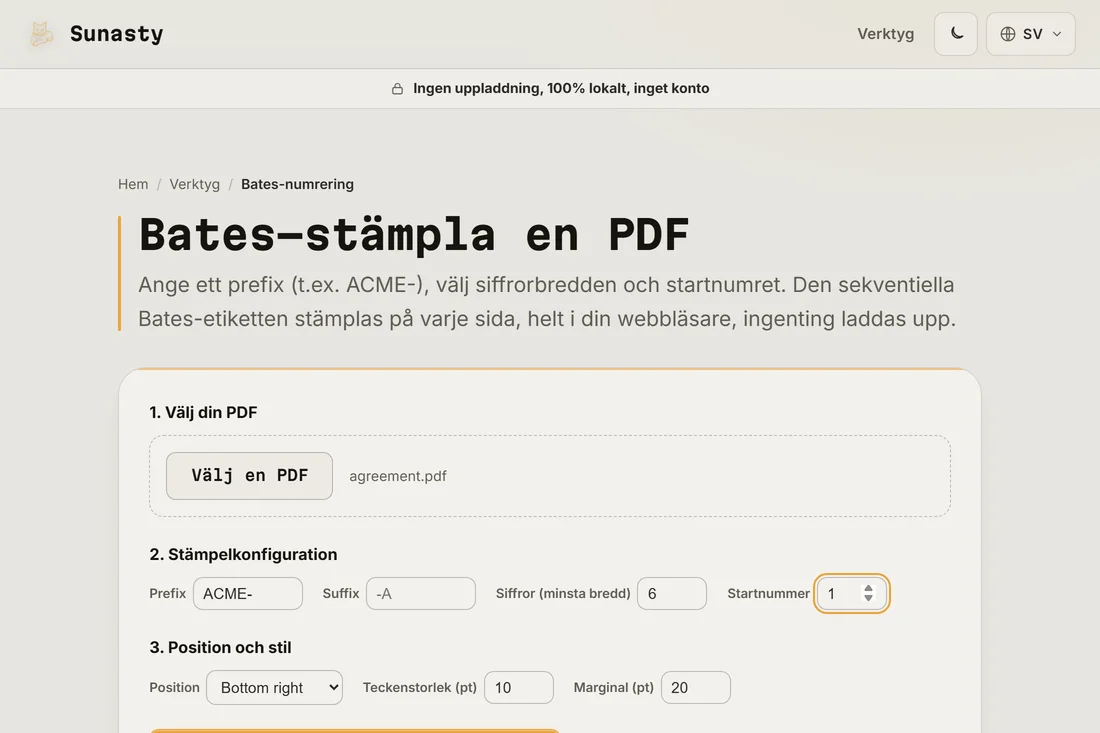This screenshot has width=1100, height=733.
Task: Click the Siffror (minsta bredd) field
Action: [x=671, y=593]
